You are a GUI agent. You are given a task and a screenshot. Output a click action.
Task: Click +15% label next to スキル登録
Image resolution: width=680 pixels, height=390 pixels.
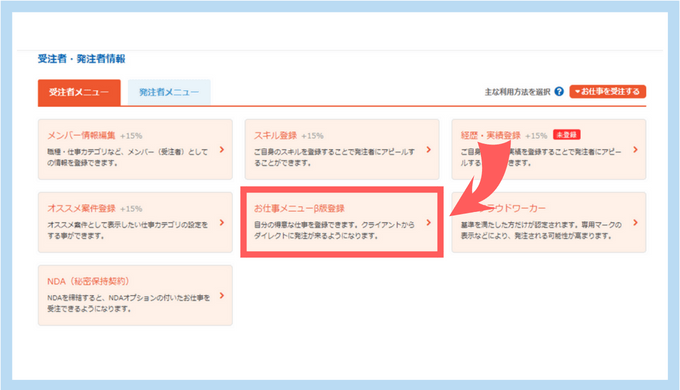[312, 136]
